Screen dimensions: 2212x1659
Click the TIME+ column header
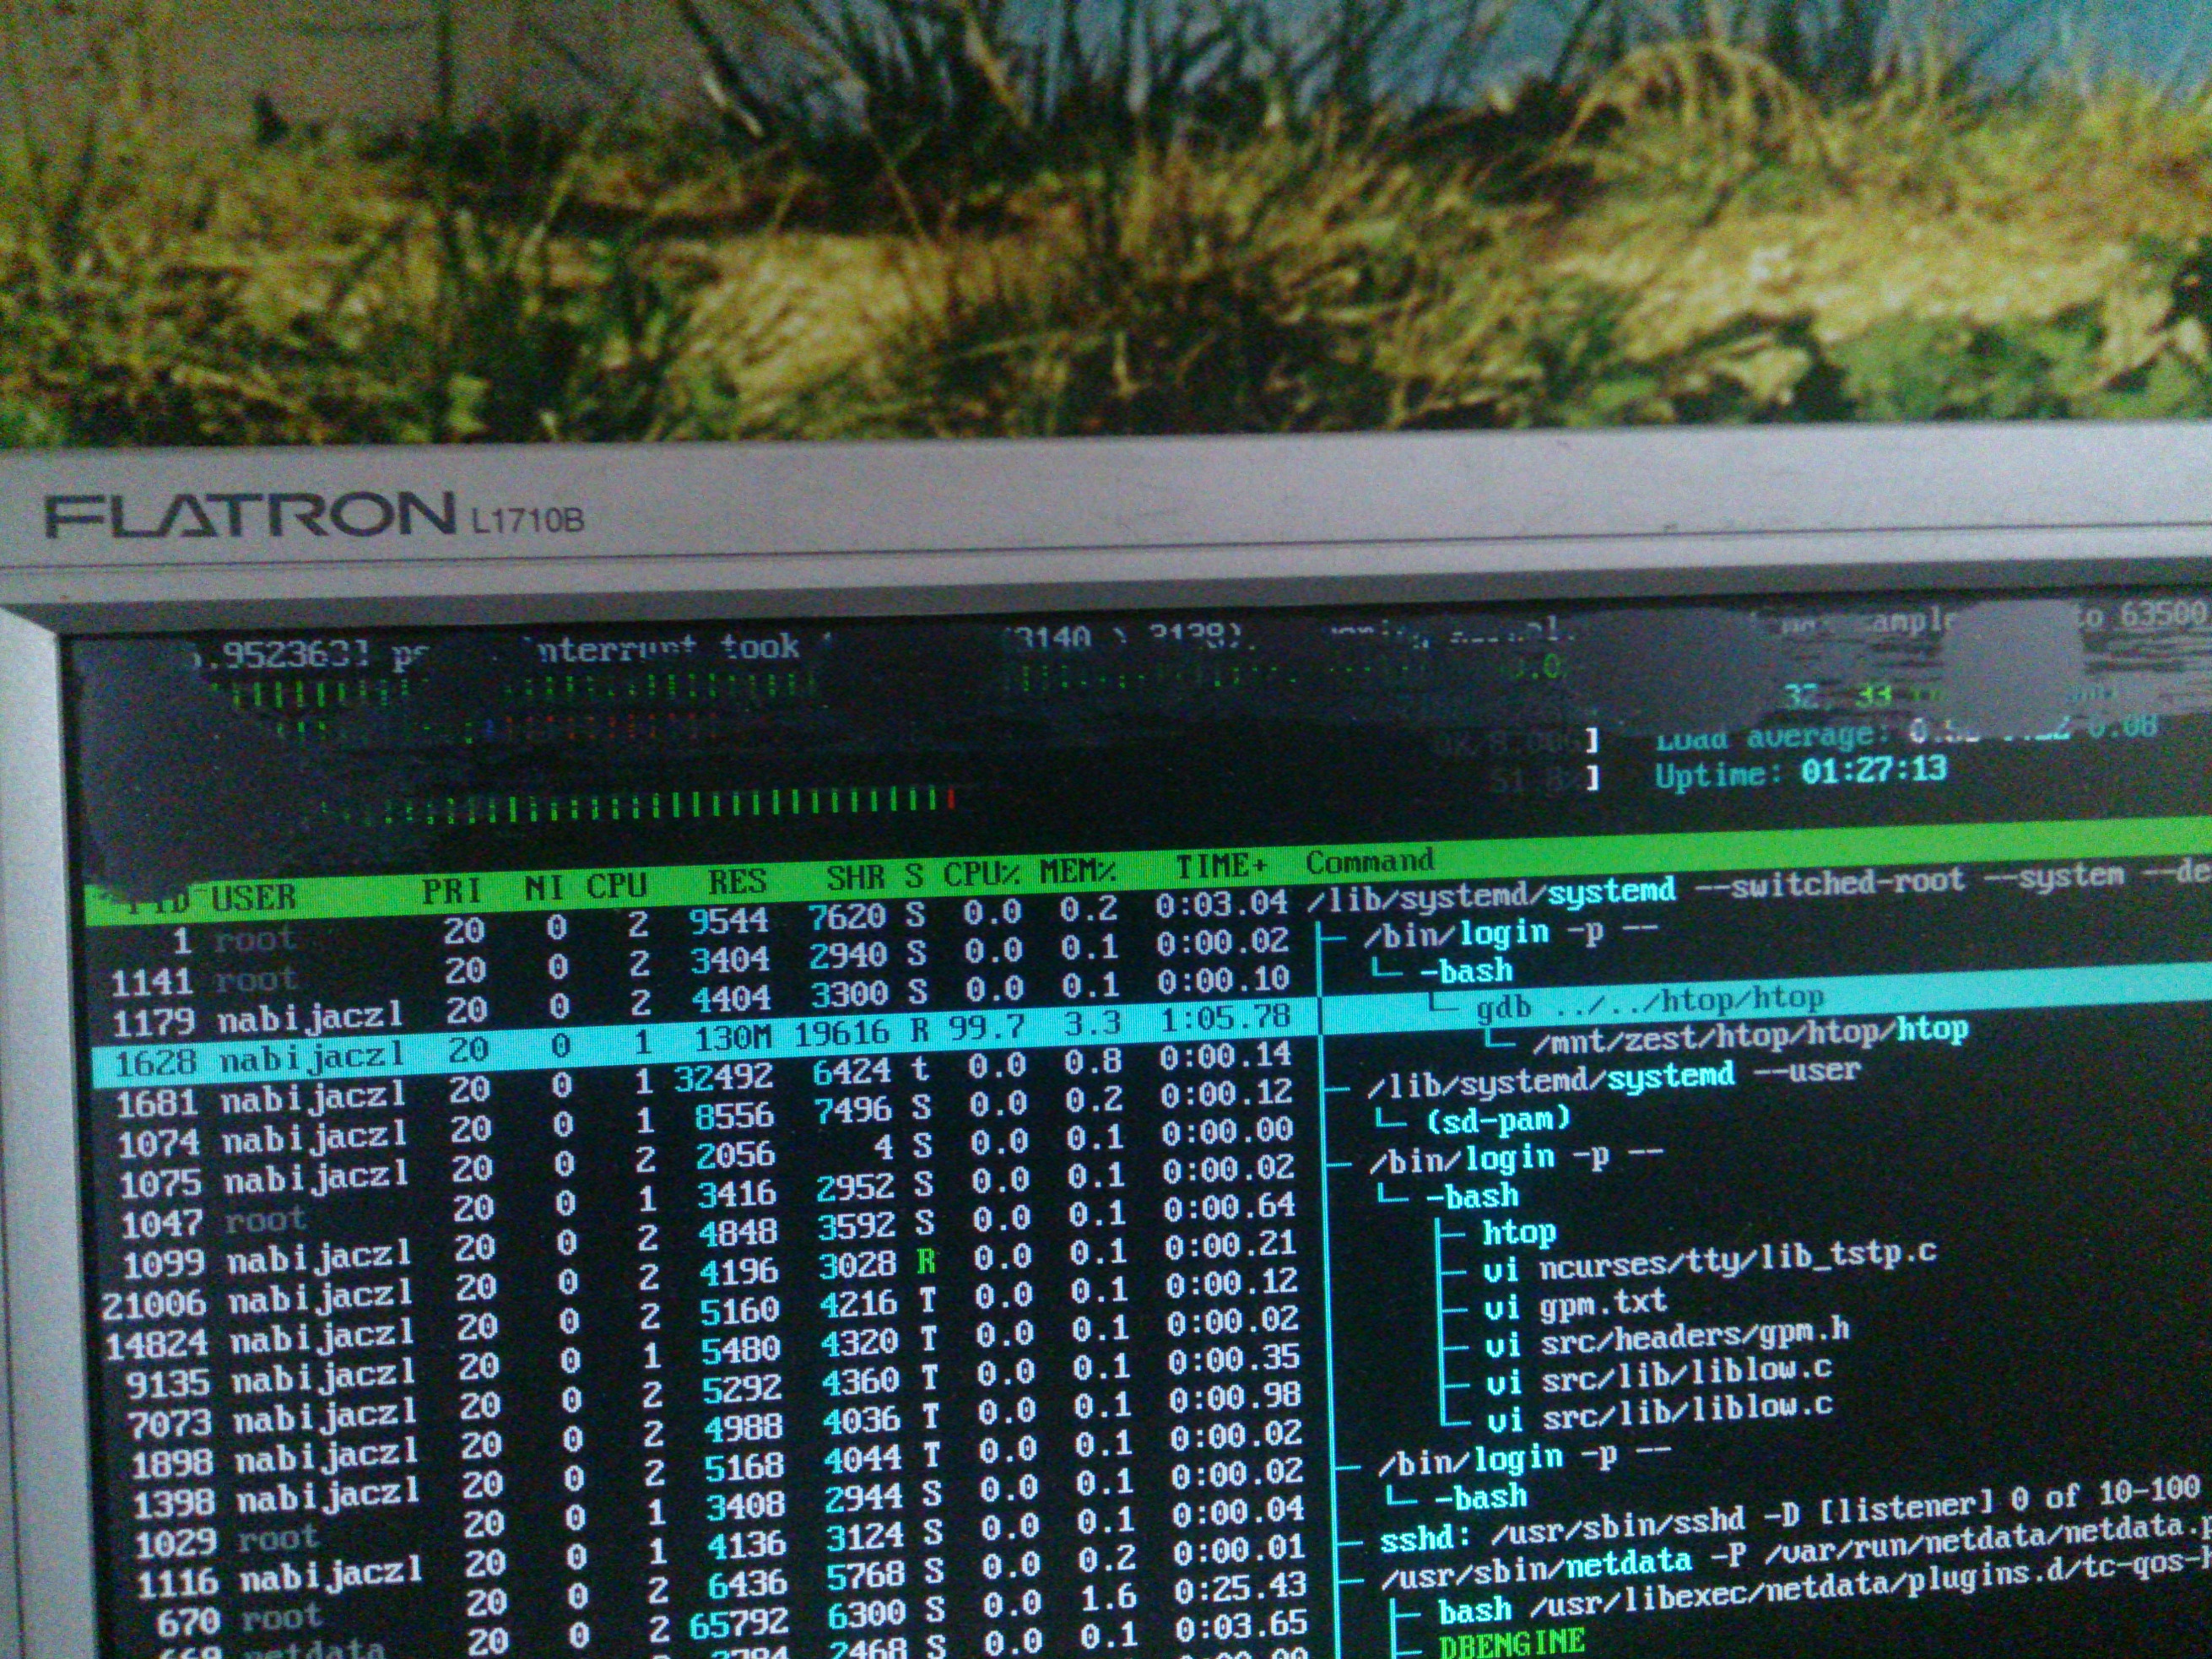(1221, 866)
